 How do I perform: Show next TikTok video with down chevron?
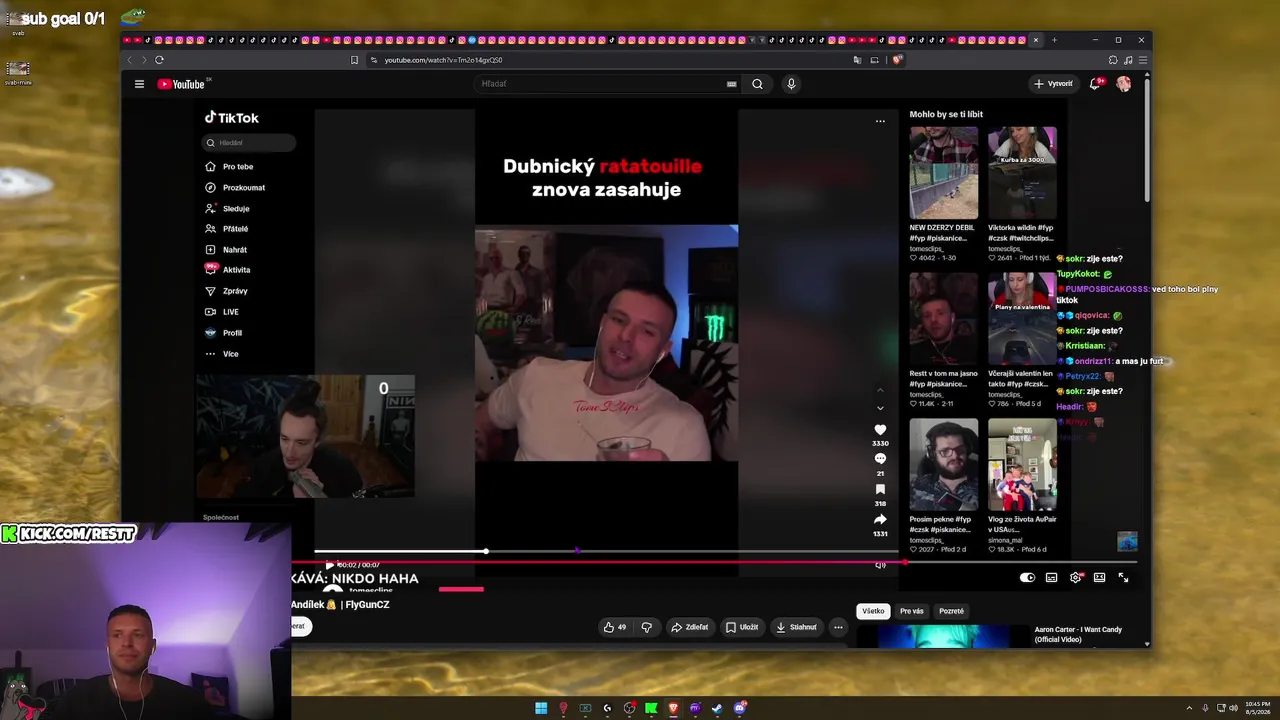[880, 408]
